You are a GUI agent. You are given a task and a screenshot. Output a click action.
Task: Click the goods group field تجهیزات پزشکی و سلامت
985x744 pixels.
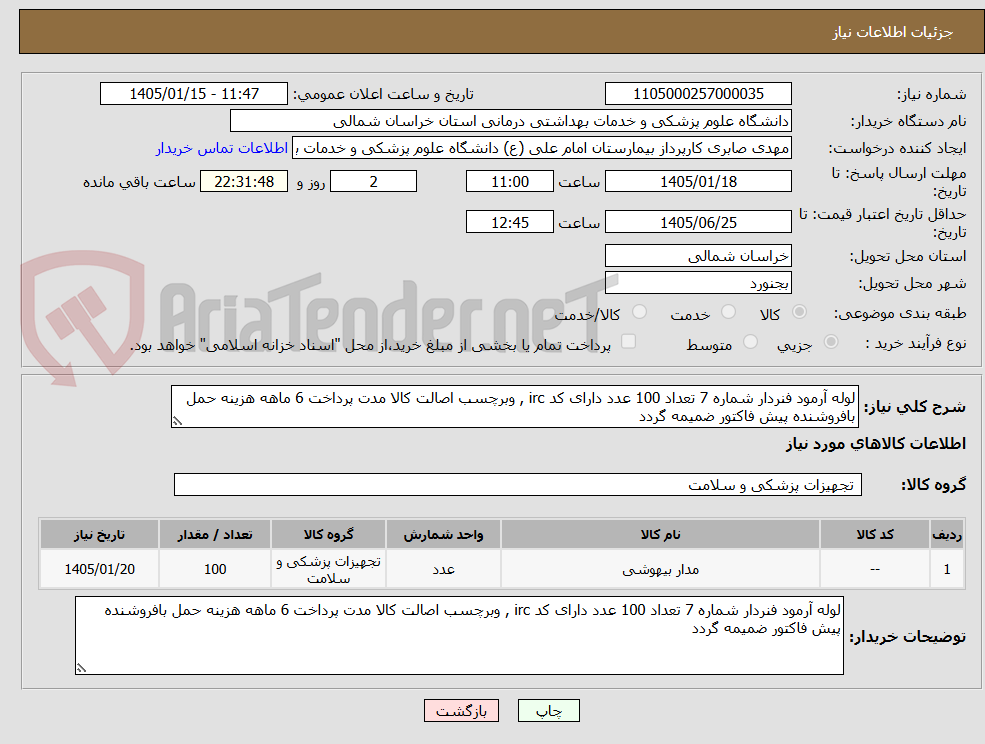pos(518,484)
